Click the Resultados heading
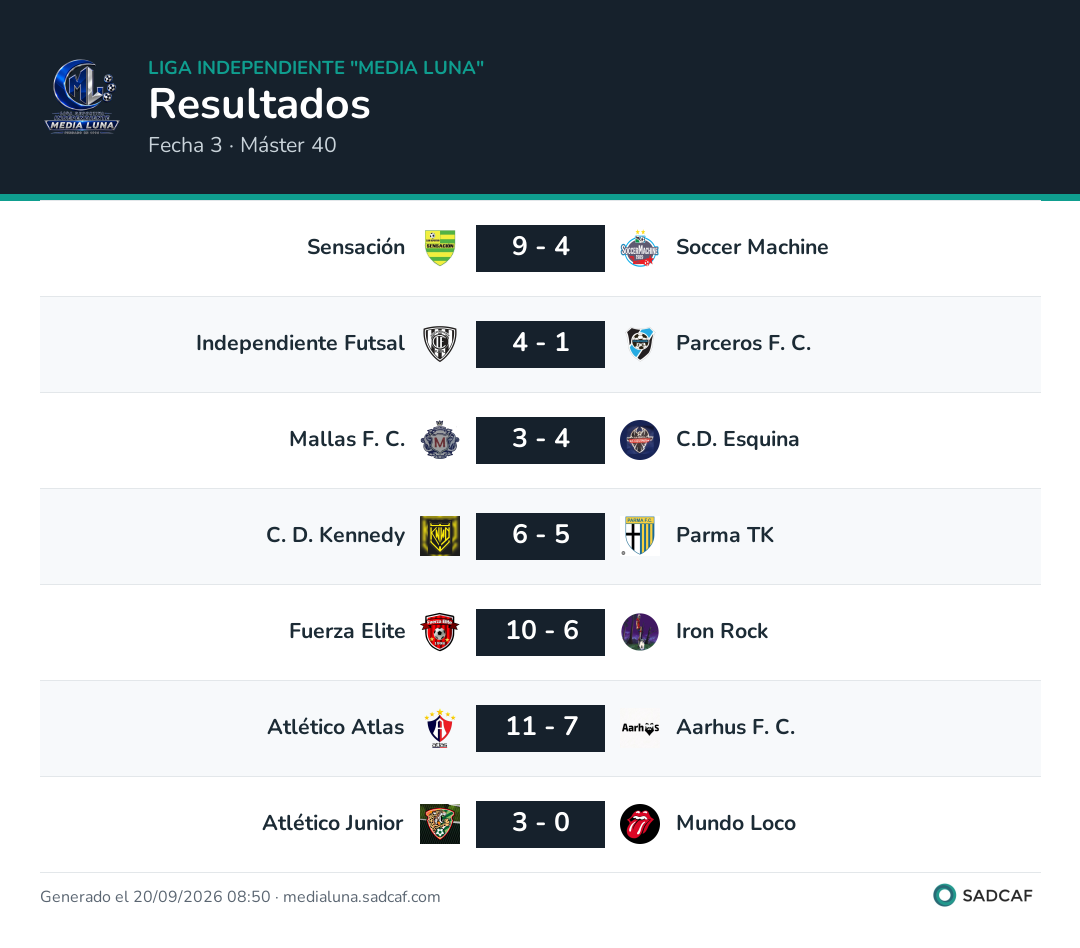Screen dimensions: 1080x948 [260, 104]
